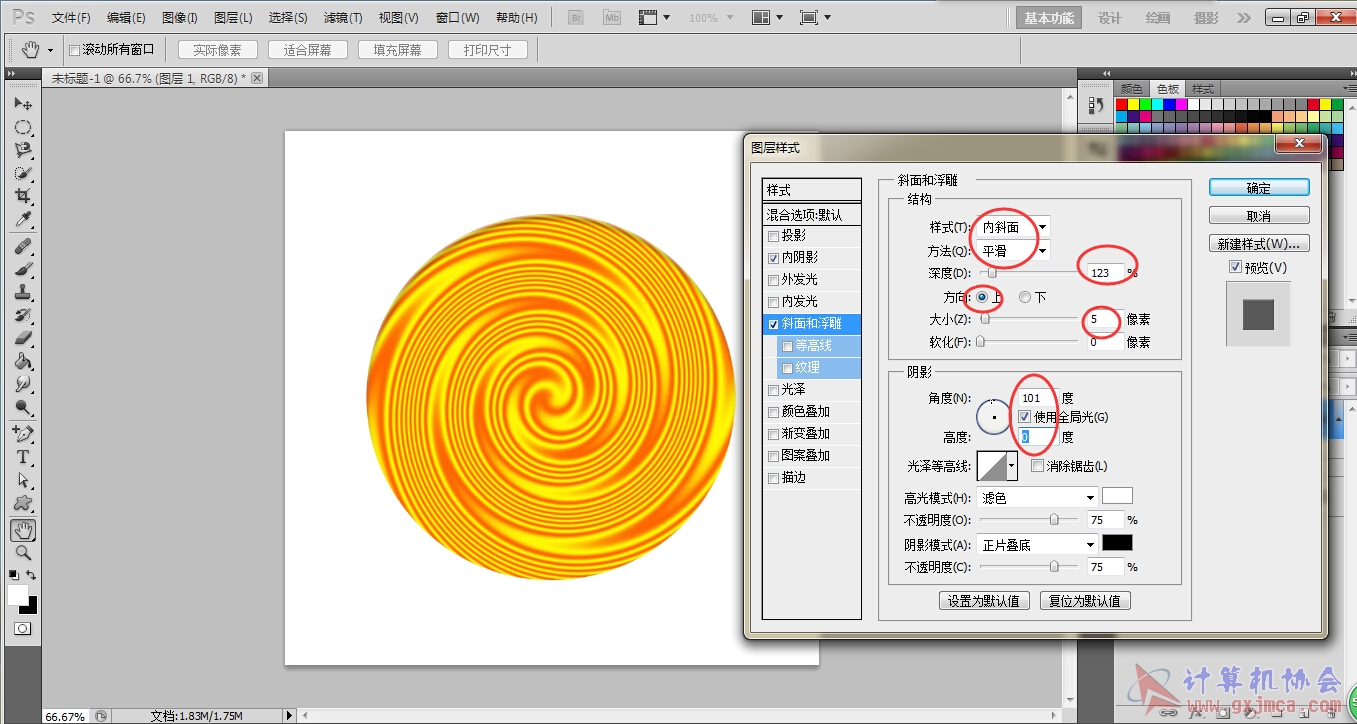Open the 图层(L) menu
This screenshot has width=1357, height=724.
pos(233,18)
